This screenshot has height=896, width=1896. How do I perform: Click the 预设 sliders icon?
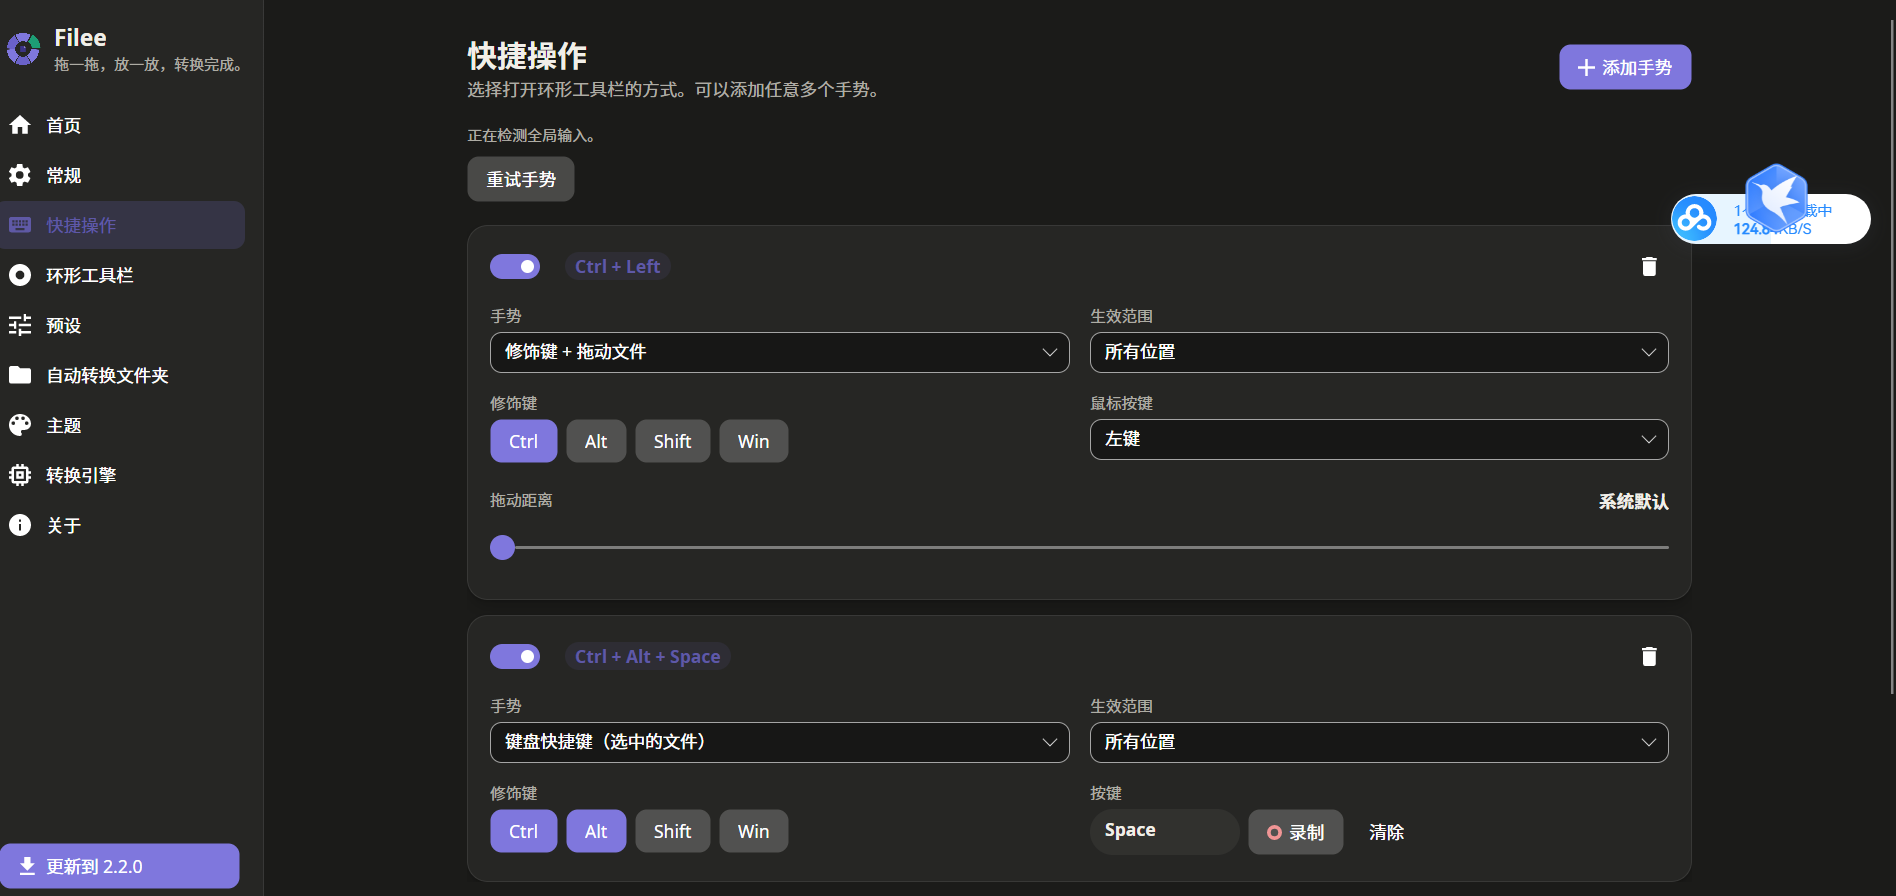(20, 325)
